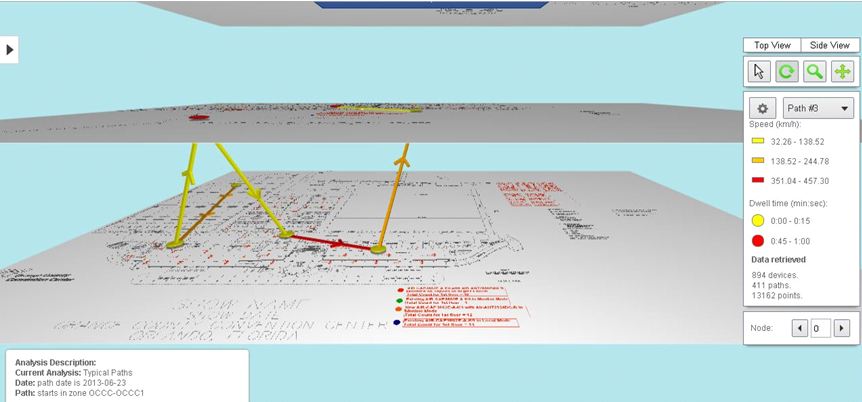
Task: Go to the next node
Action: point(842,328)
